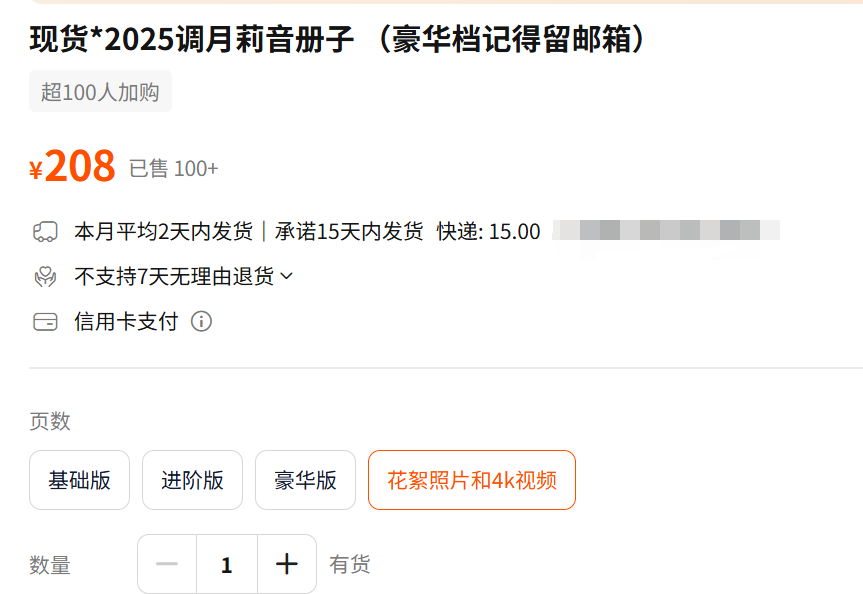The width and height of the screenshot is (863, 594).
Task: Increase quantity with the plus button
Action: coord(287,565)
